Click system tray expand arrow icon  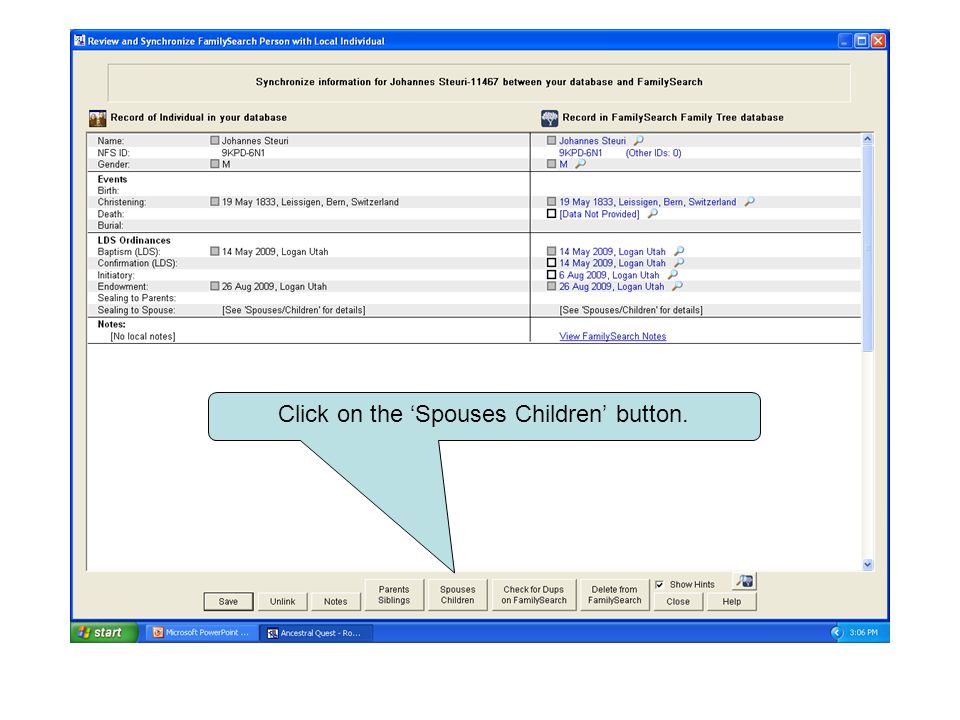click(836, 632)
